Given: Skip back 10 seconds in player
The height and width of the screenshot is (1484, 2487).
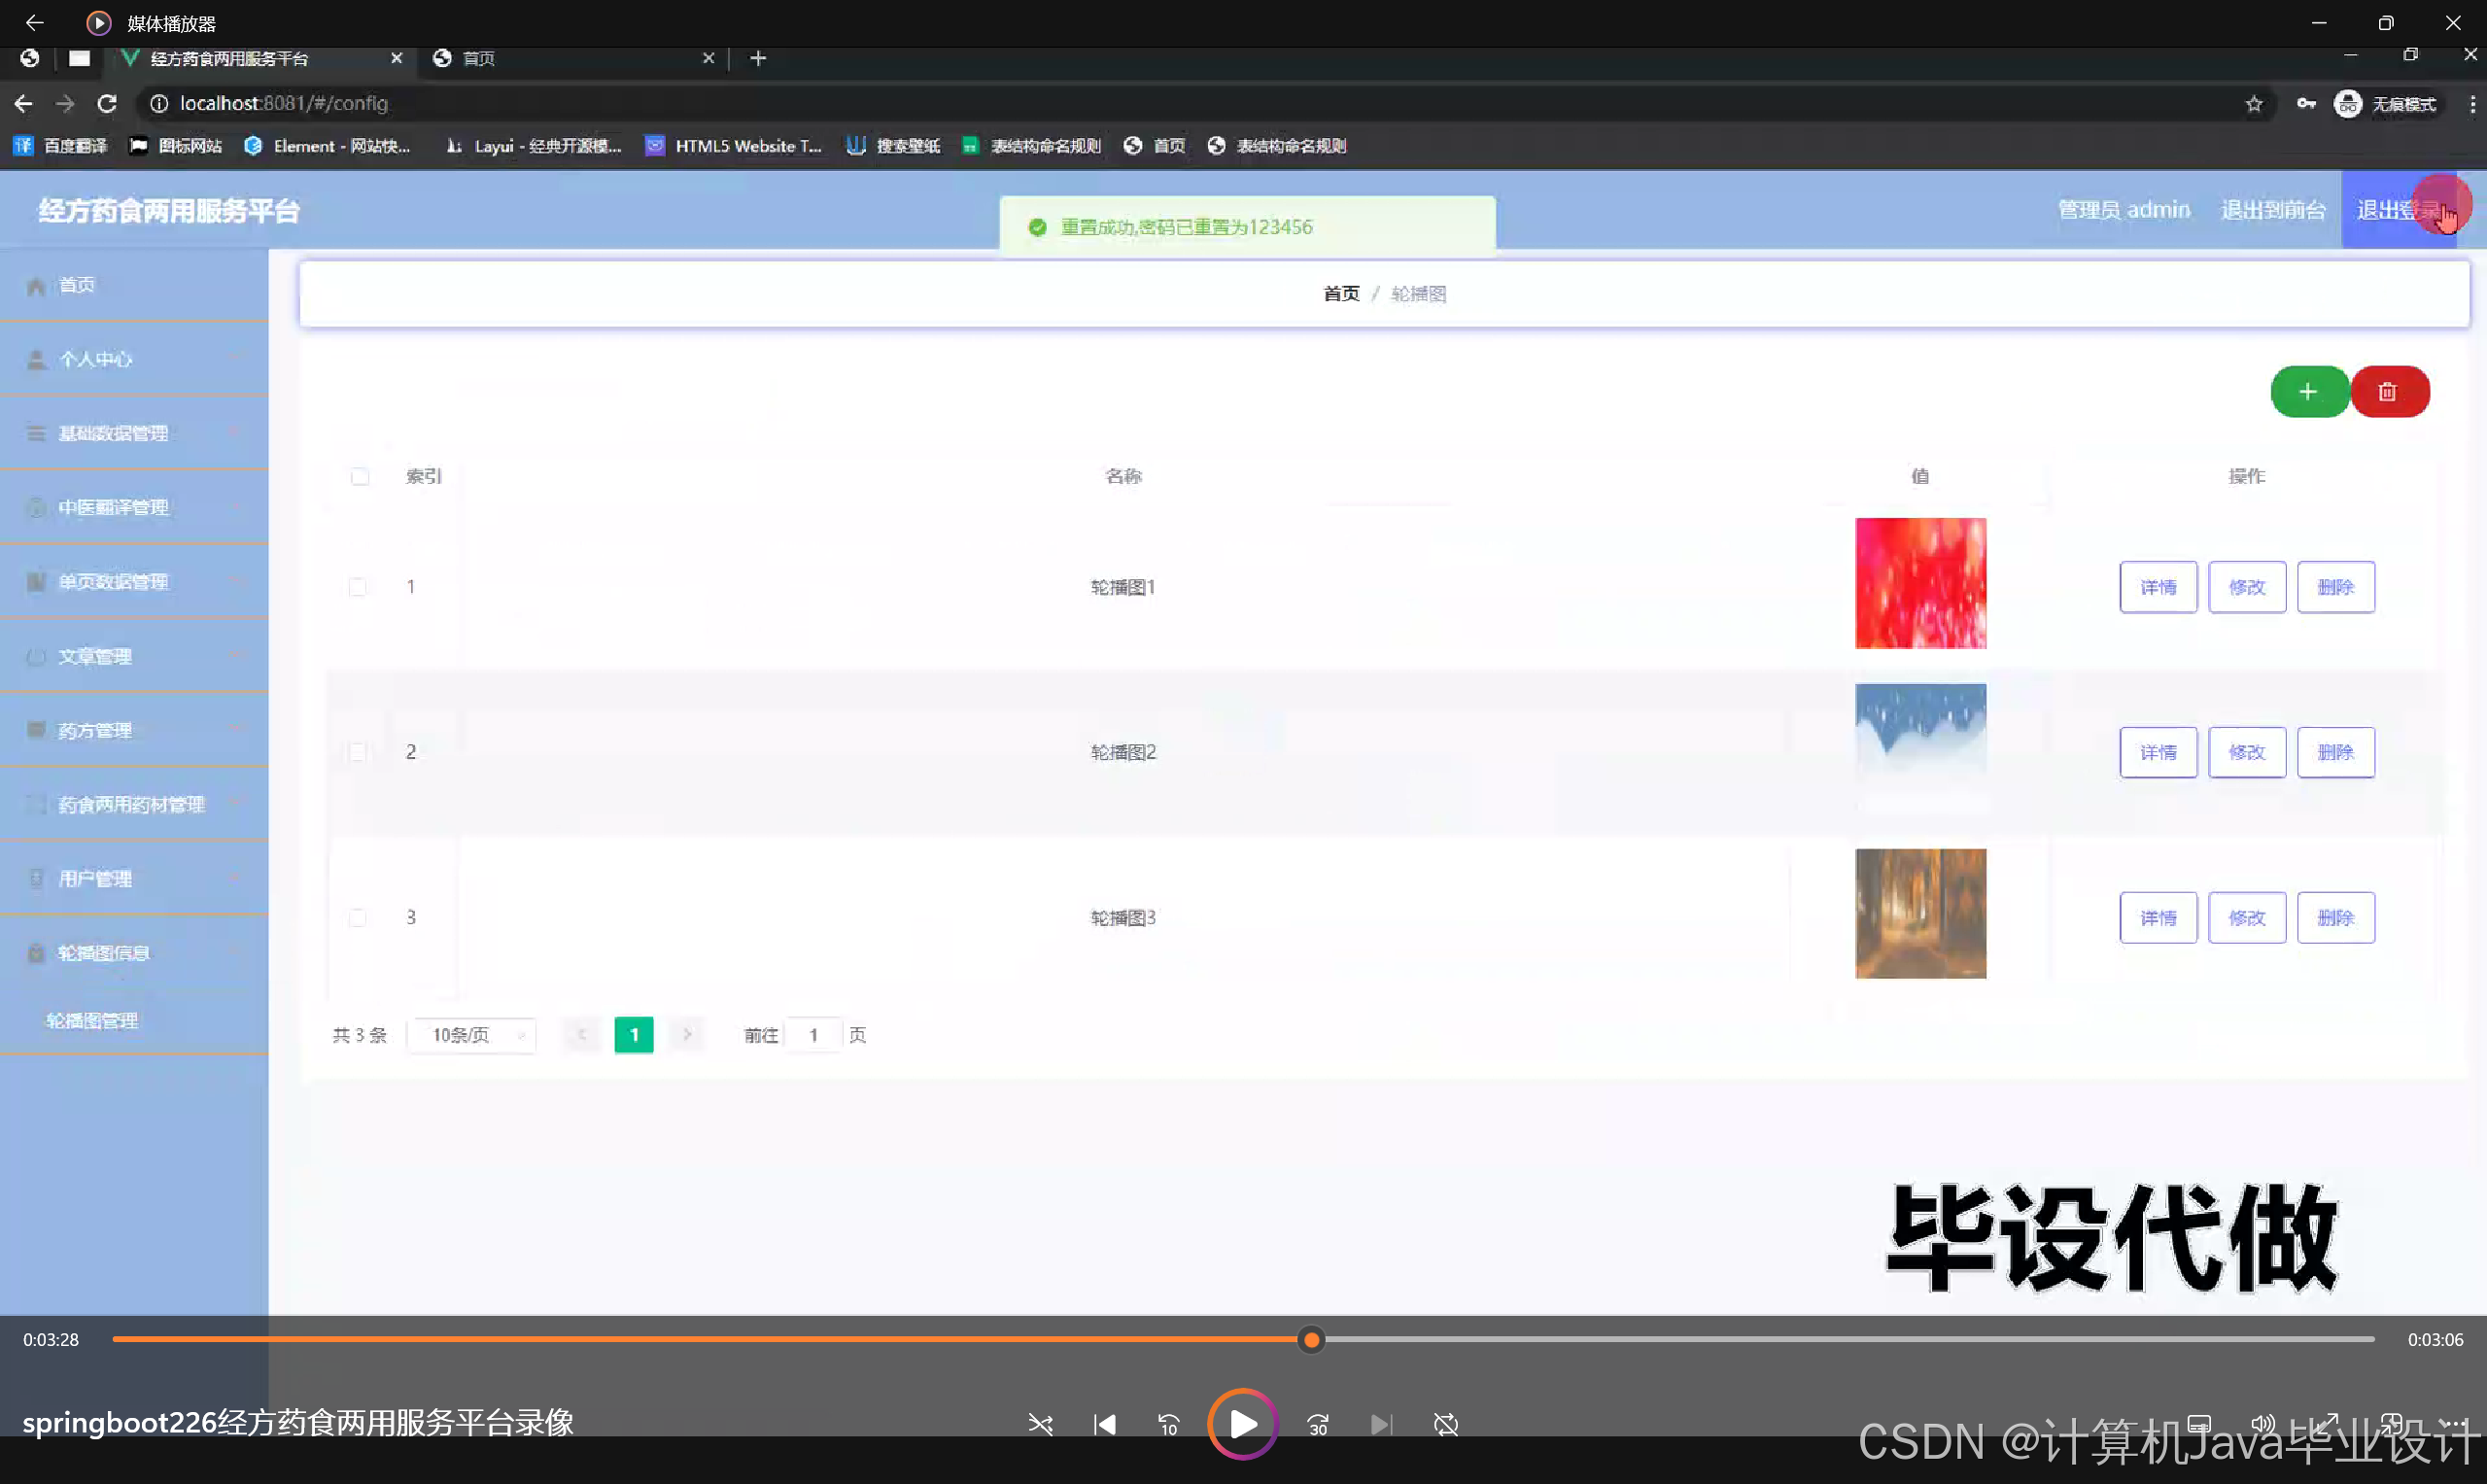Looking at the screenshot, I should 1168,1424.
